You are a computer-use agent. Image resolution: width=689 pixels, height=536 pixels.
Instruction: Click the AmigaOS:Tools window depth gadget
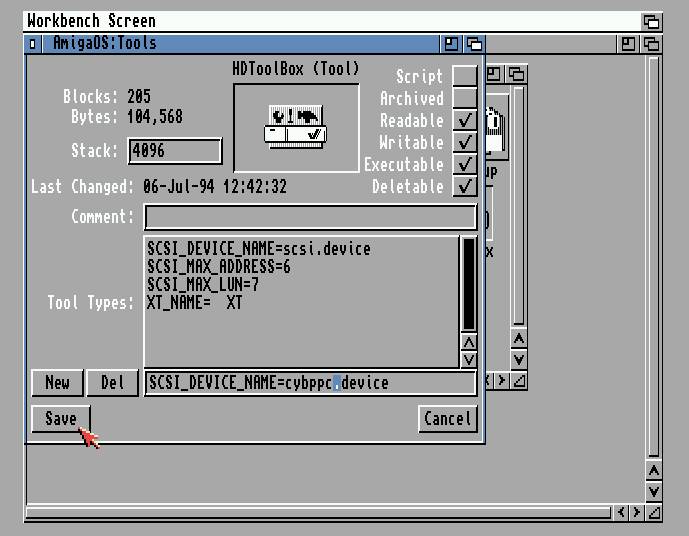click(x=474, y=44)
